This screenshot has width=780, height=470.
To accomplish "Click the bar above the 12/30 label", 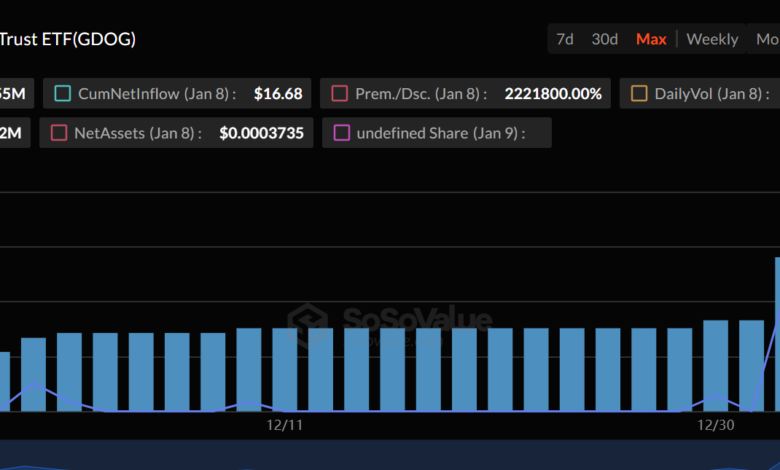I will click(x=715, y=365).
